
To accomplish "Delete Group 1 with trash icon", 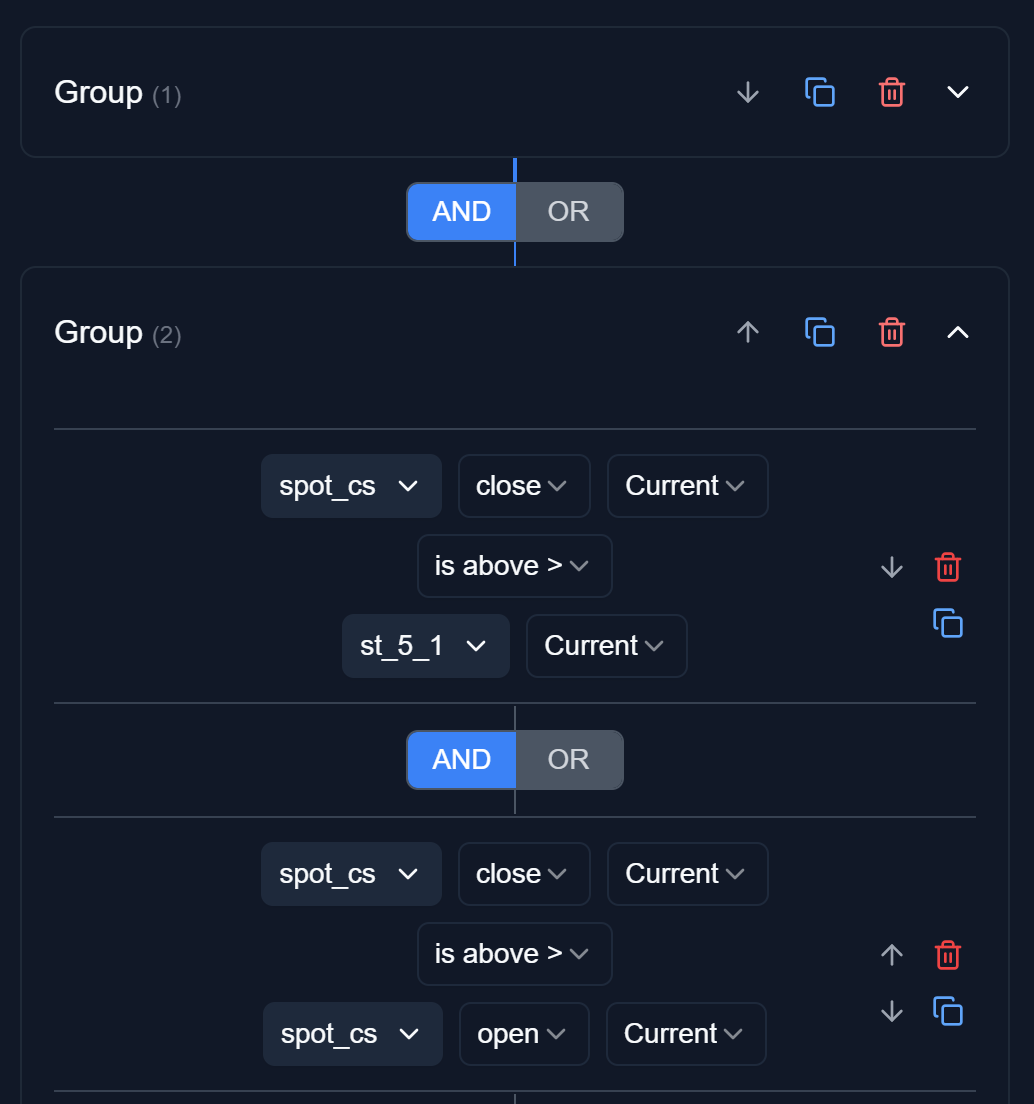I will [x=891, y=92].
